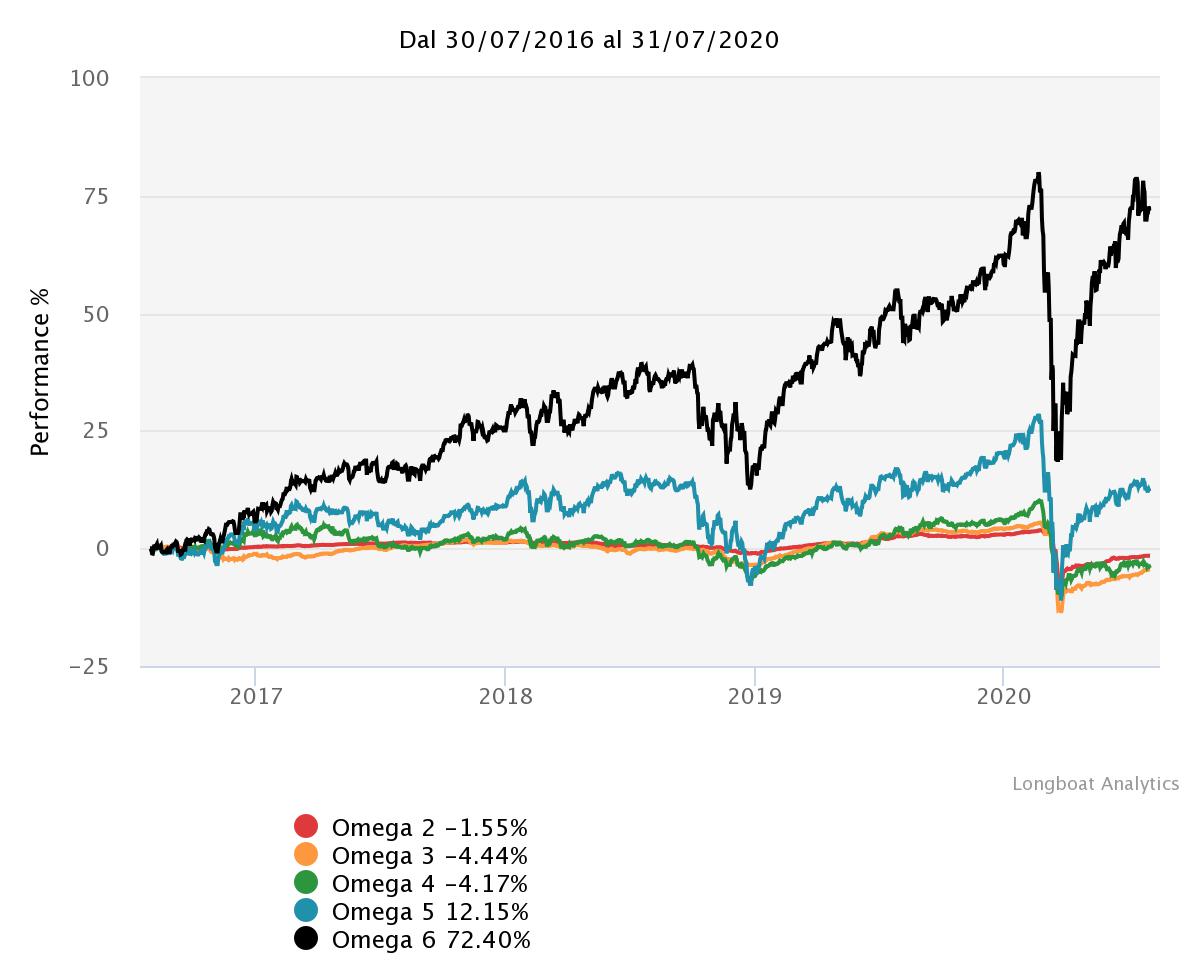Click the green Omega 4 legend circle
Image resolution: width=1200 pixels, height=962 pixels.
pyautogui.click(x=306, y=883)
